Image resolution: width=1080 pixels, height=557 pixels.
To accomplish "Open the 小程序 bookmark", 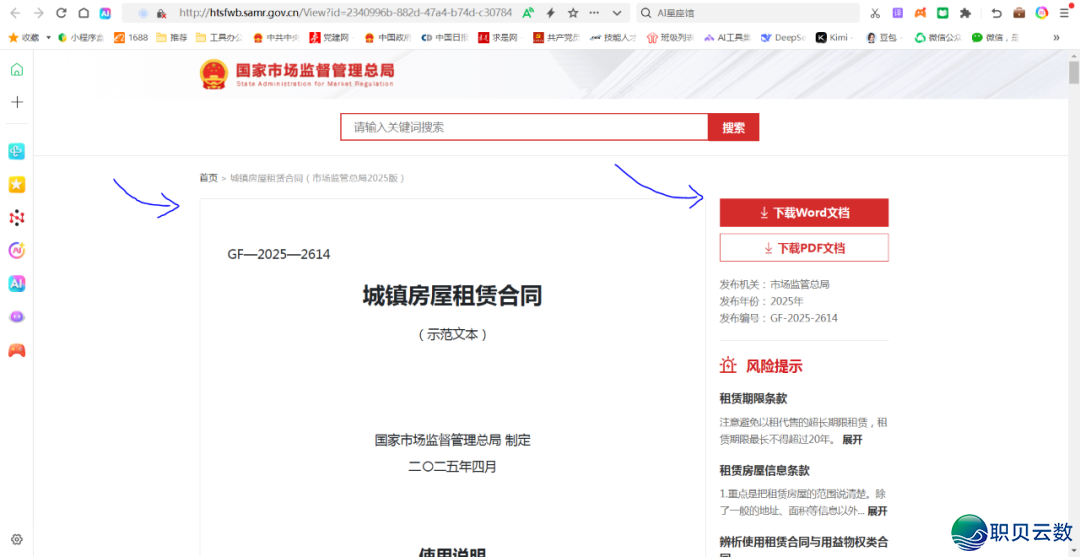I will click(x=81, y=37).
